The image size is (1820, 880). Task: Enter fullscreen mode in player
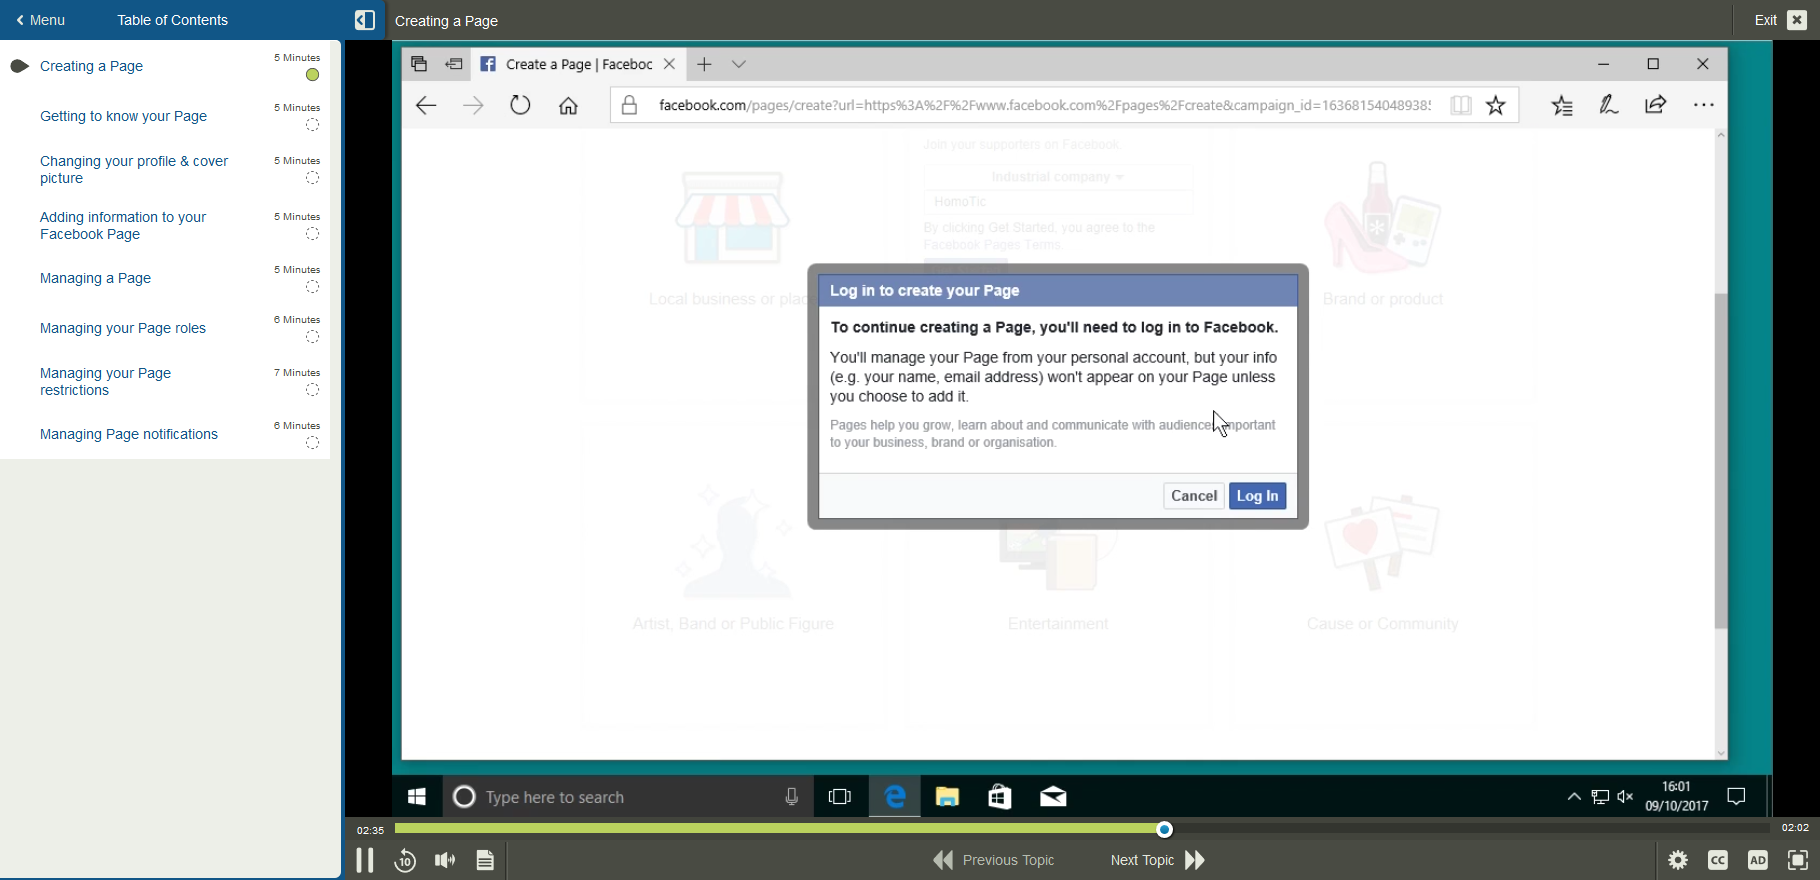[x=1798, y=860]
